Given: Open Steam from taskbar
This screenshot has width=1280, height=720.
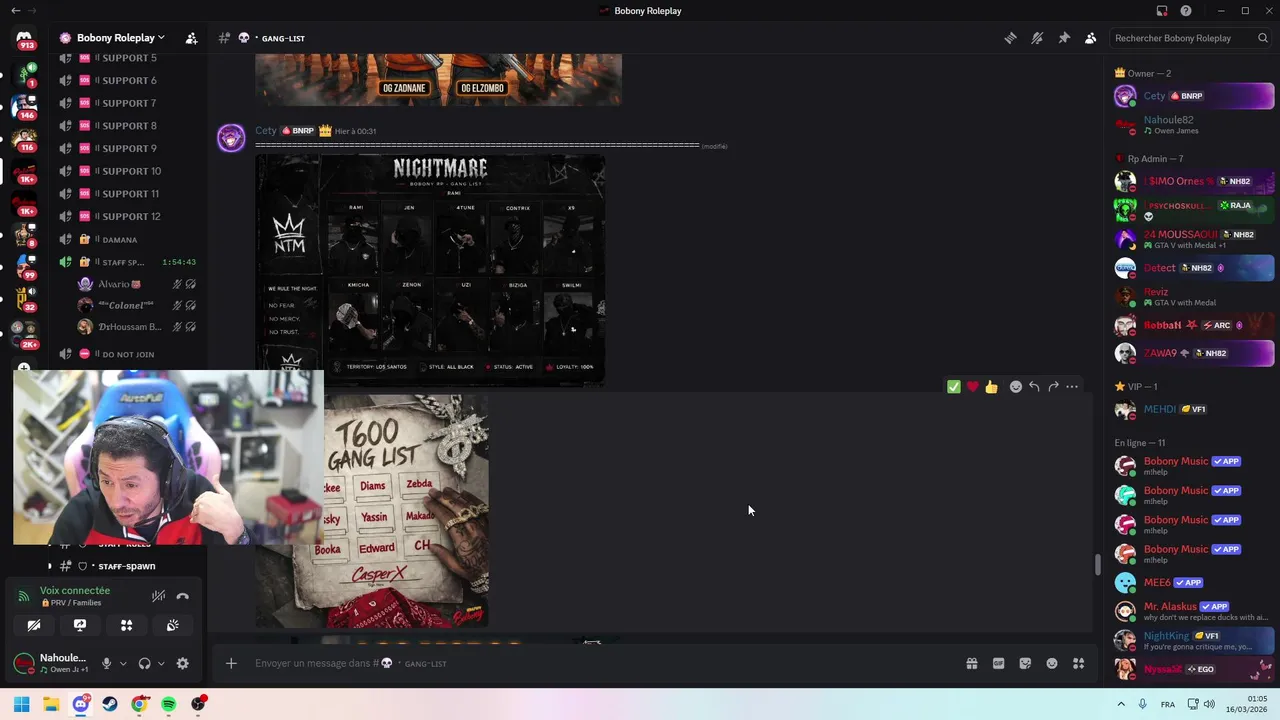Looking at the screenshot, I should click(x=110, y=704).
